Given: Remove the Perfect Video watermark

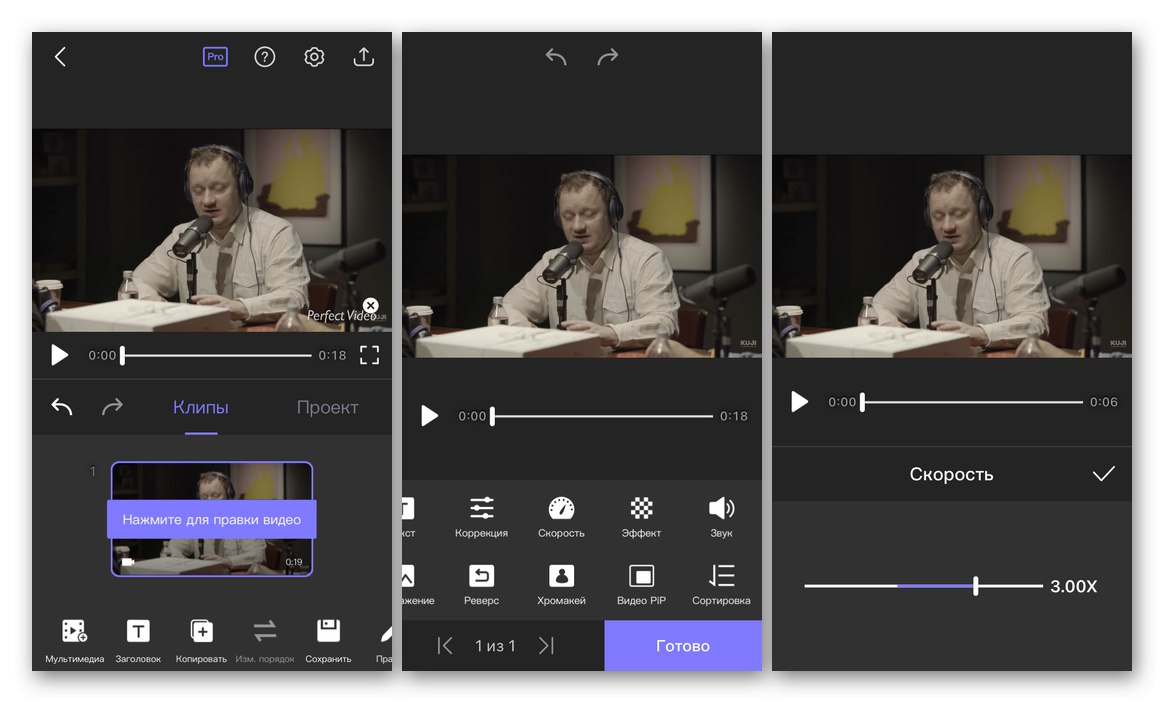Looking at the screenshot, I should click(370, 305).
